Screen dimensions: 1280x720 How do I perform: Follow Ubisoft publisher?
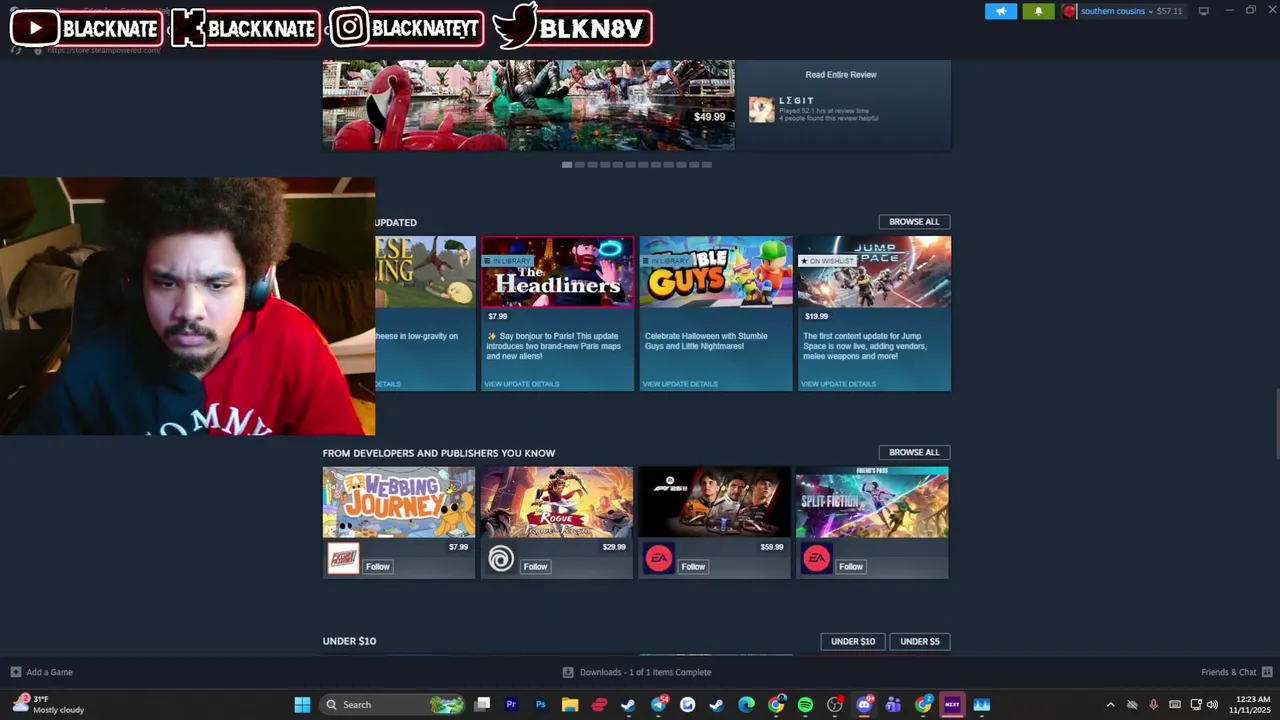[x=535, y=567]
